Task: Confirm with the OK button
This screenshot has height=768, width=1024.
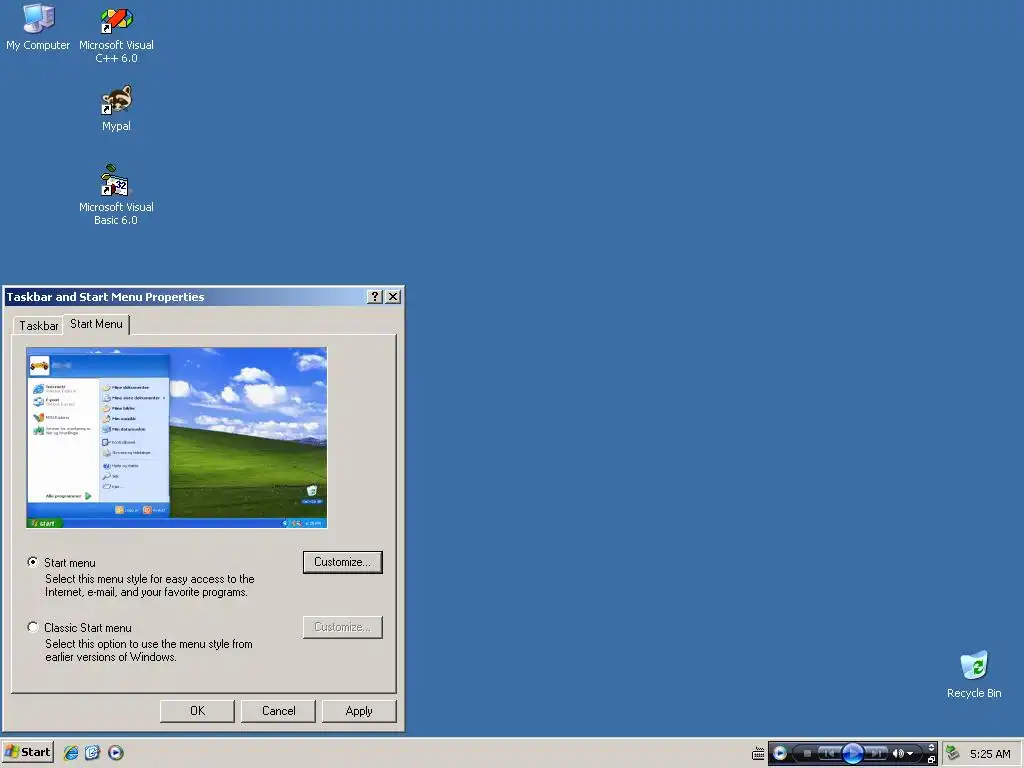Action: tap(197, 711)
